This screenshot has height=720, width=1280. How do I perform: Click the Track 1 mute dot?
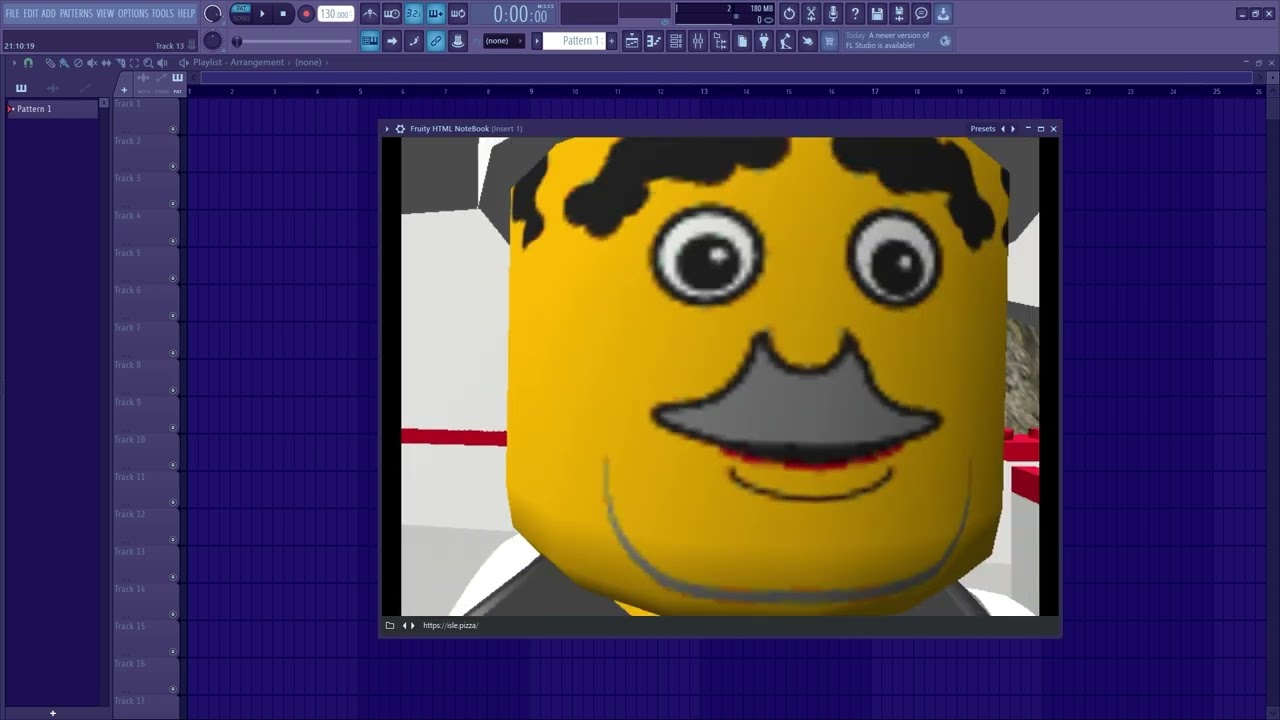[x=172, y=129]
